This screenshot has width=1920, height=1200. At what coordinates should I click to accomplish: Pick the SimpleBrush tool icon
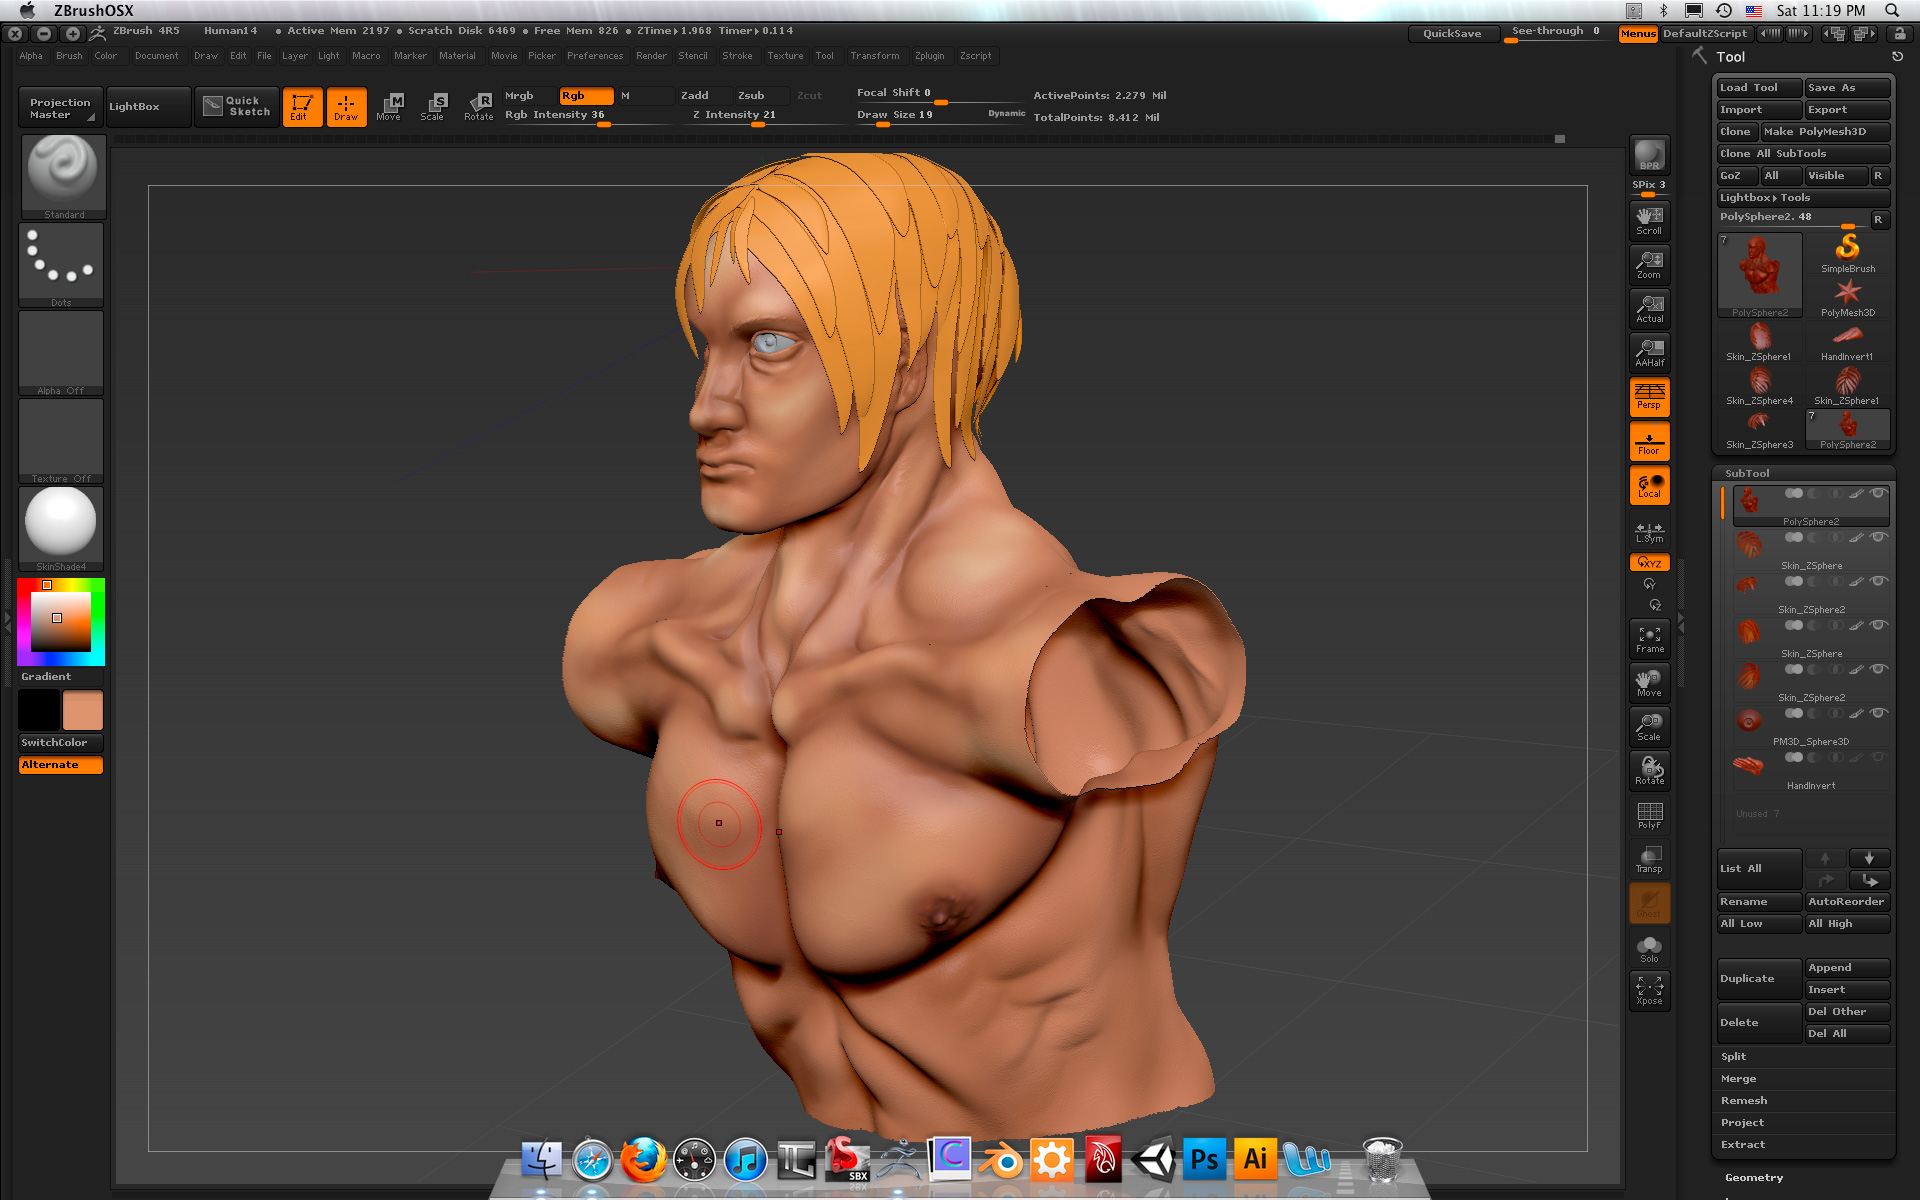point(1848,253)
